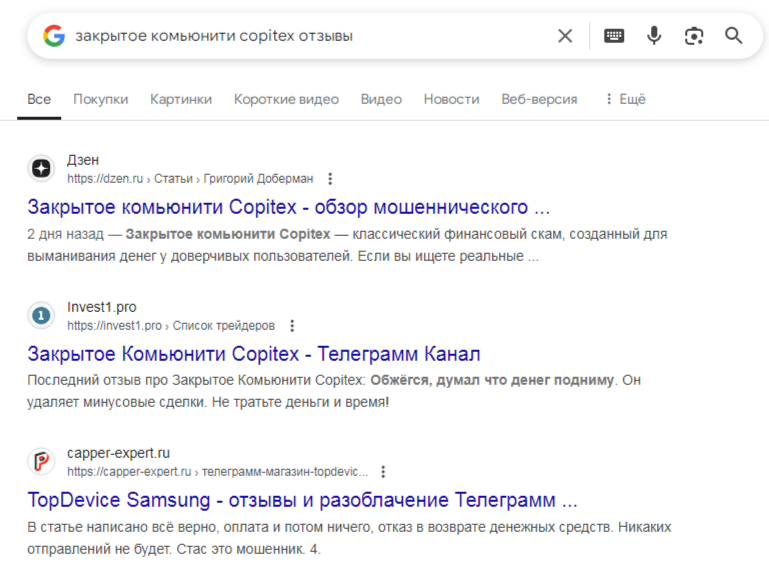
Task: Open options menu for invest1.pro result
Action: click(x=292, y=326)
